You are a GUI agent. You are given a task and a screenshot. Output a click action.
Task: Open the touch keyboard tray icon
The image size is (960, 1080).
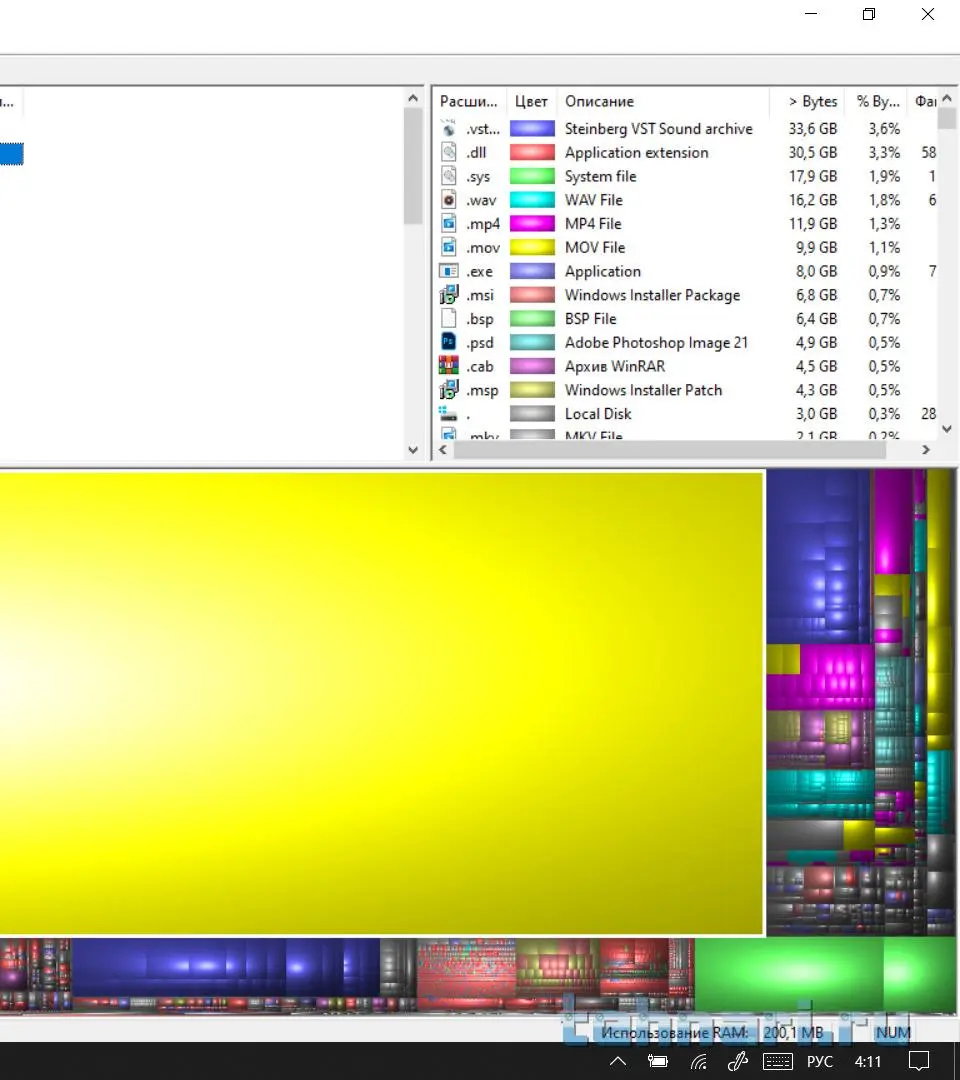click(778, 1061)
